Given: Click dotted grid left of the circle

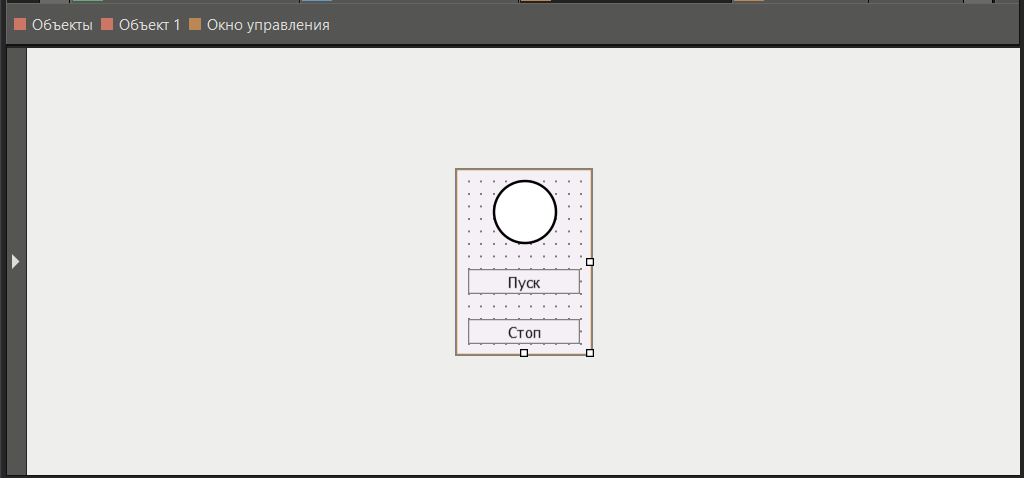Looking at the screenshot, I should point(476,212).
